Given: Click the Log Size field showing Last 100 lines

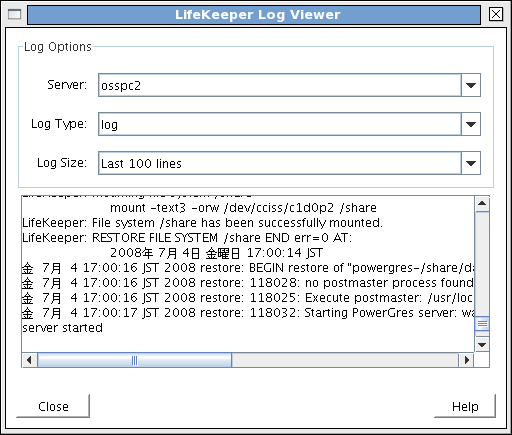Looking at the screenshot, I should 280,163.
